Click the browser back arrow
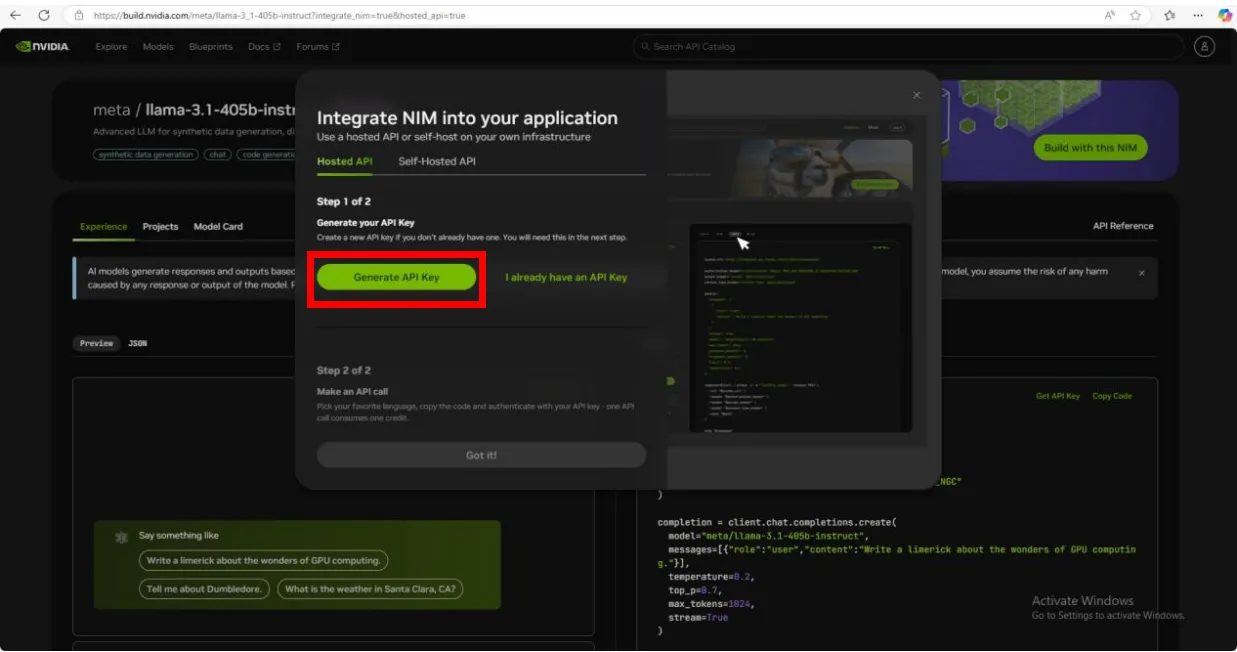This screenshot has height=652, width=1237. click(15, 16)
